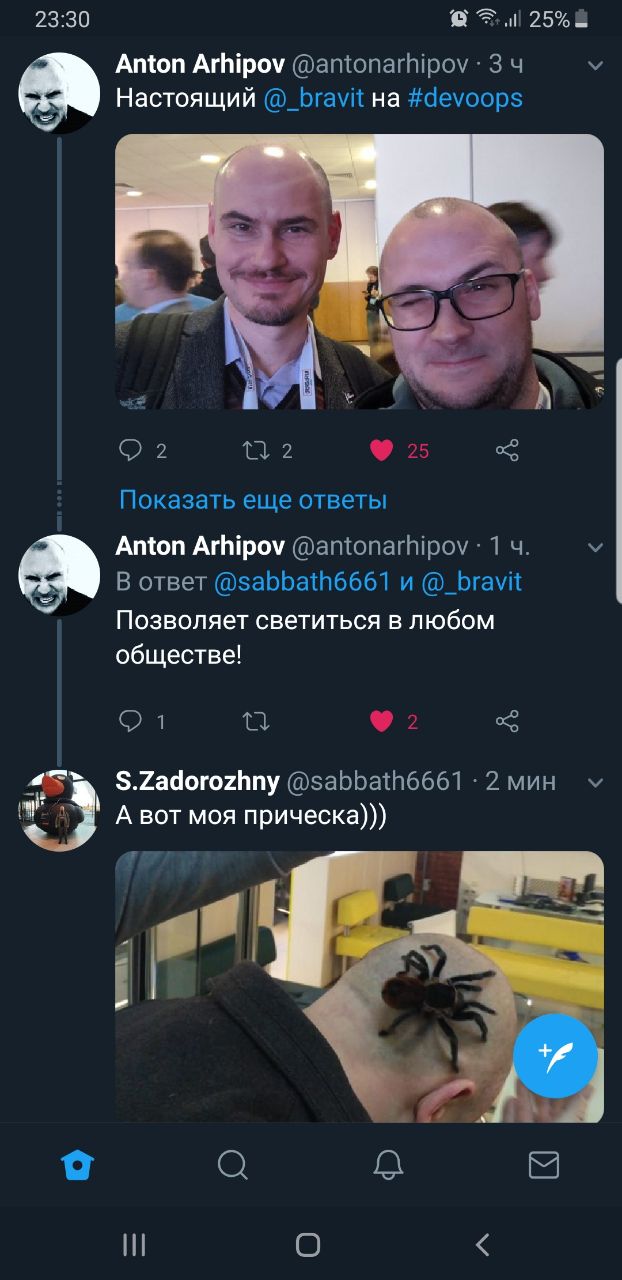The width and height of the screenshot is (622, 1280).
Task: Tap the floating compose new tweet button
Action: pos(555,1055)
